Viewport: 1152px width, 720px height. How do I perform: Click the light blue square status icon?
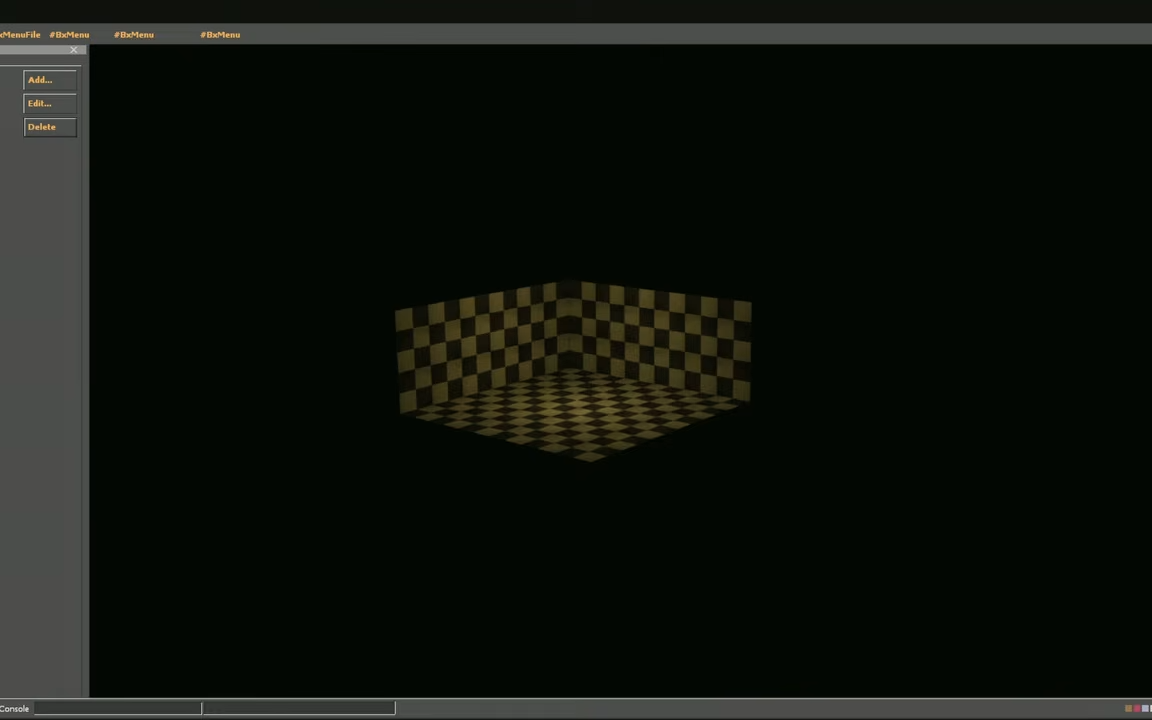[1146, 709]
